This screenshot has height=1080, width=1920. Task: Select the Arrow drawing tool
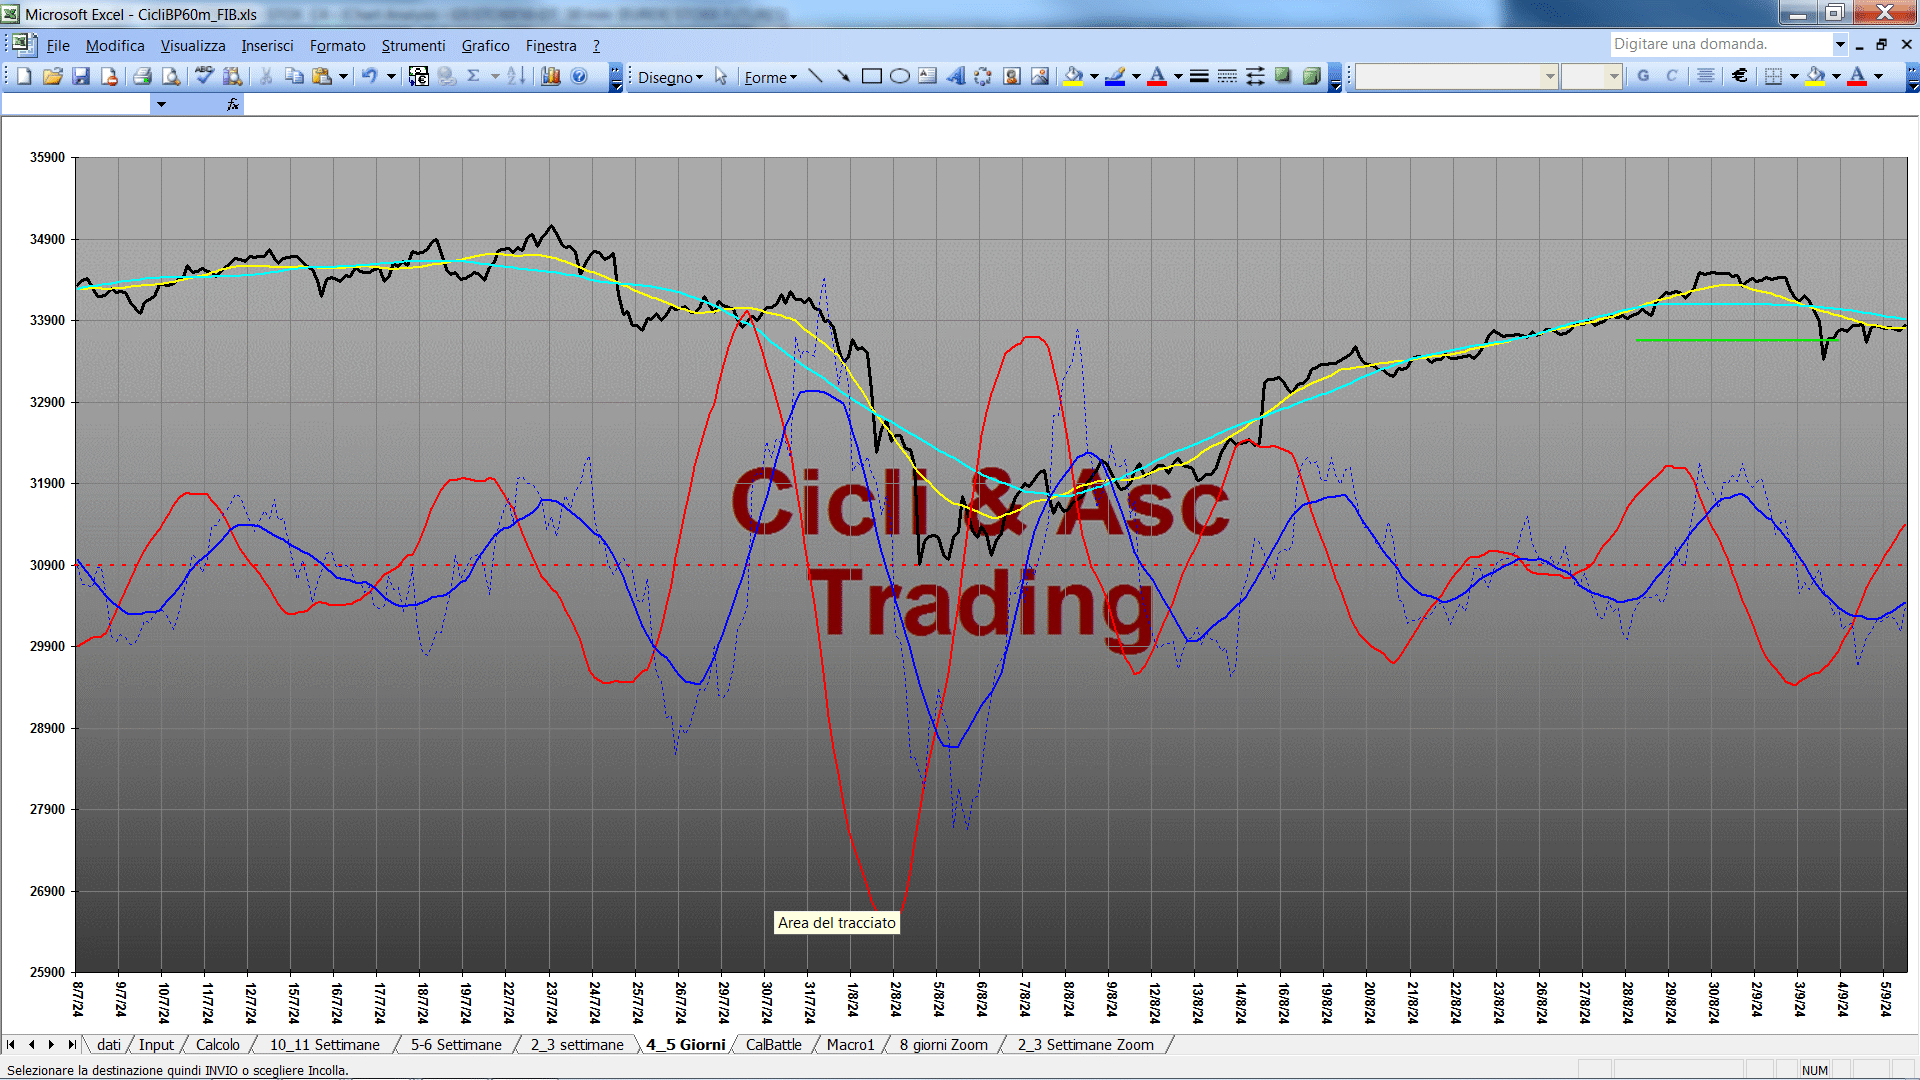point(843,77)
